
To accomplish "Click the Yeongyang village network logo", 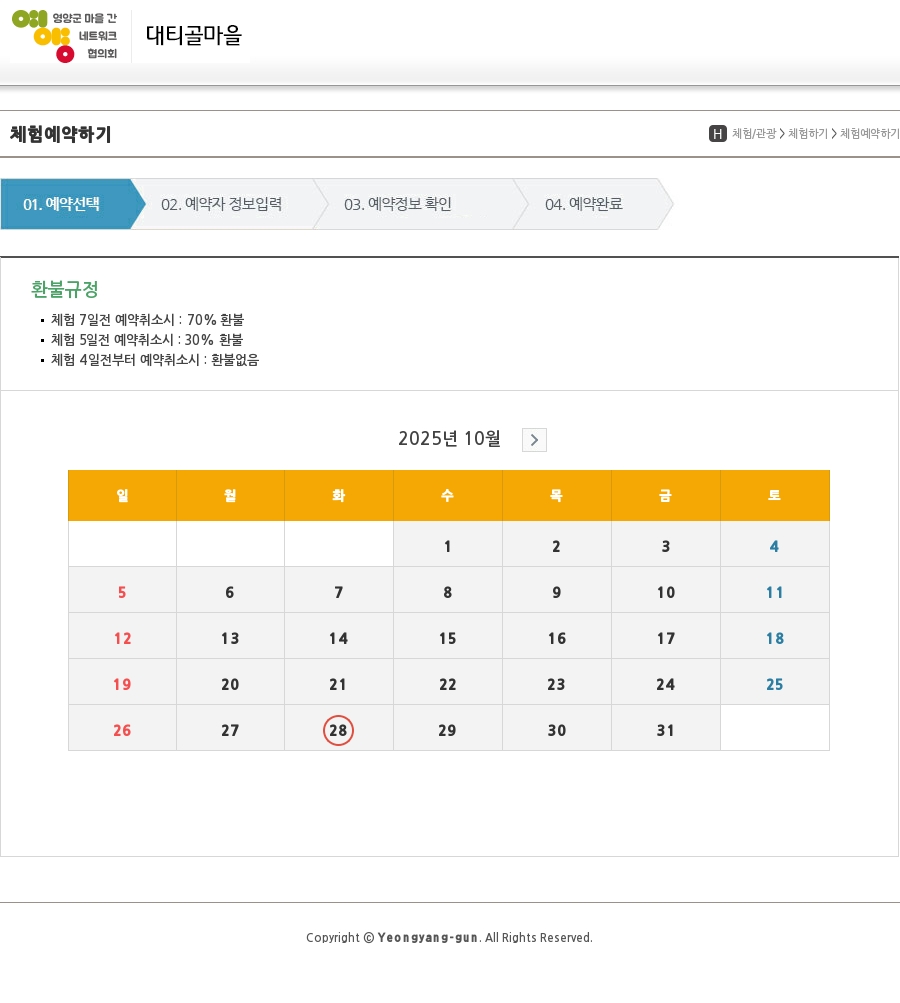I will (x=65, y=36).
